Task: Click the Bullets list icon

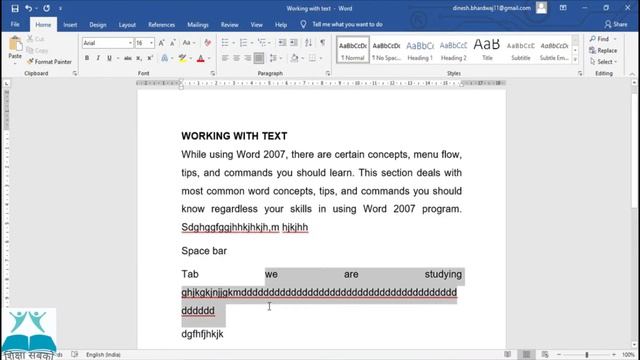Action: pyautogui.click(x=225, y=43)
